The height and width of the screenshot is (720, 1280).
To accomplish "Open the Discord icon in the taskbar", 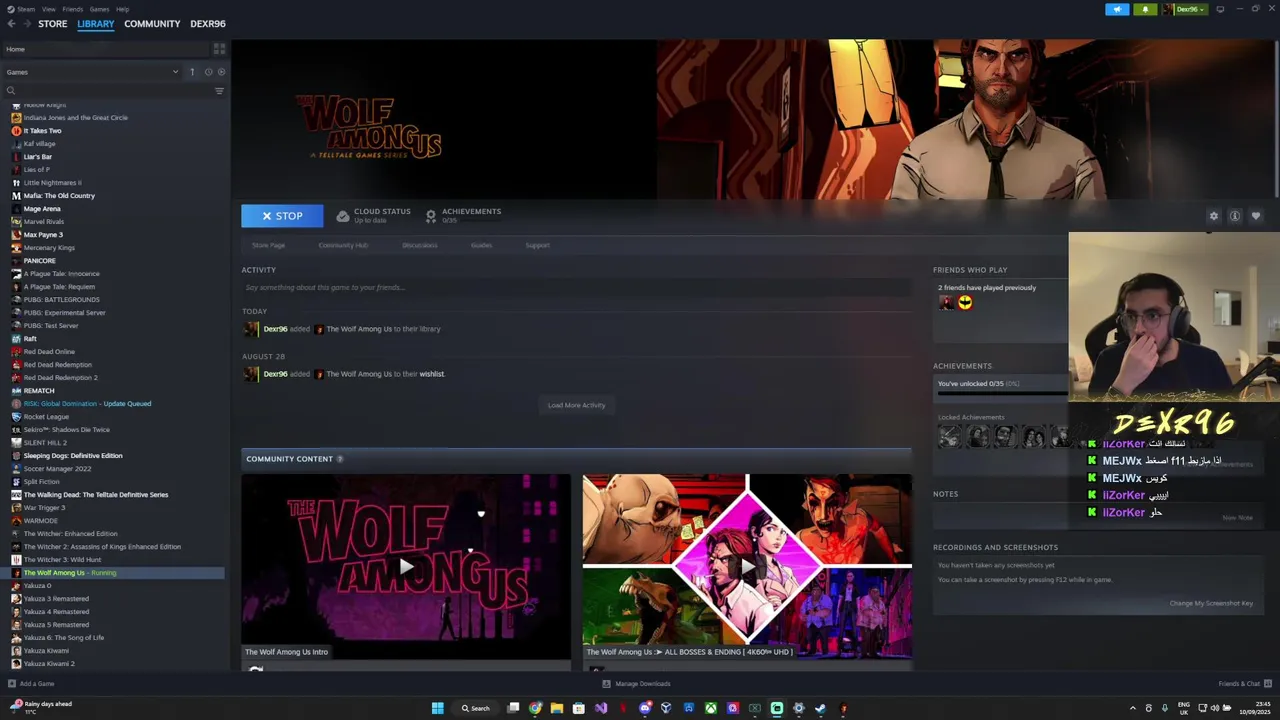I will [645, 708].
